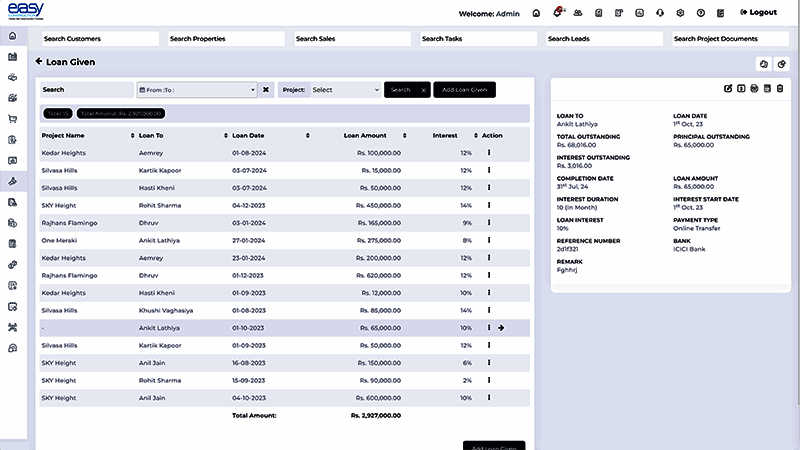Viewport: 800px width, 450px height.
Task: Click the edit icon in the loan details panel
Action: (x=728, y=88)
